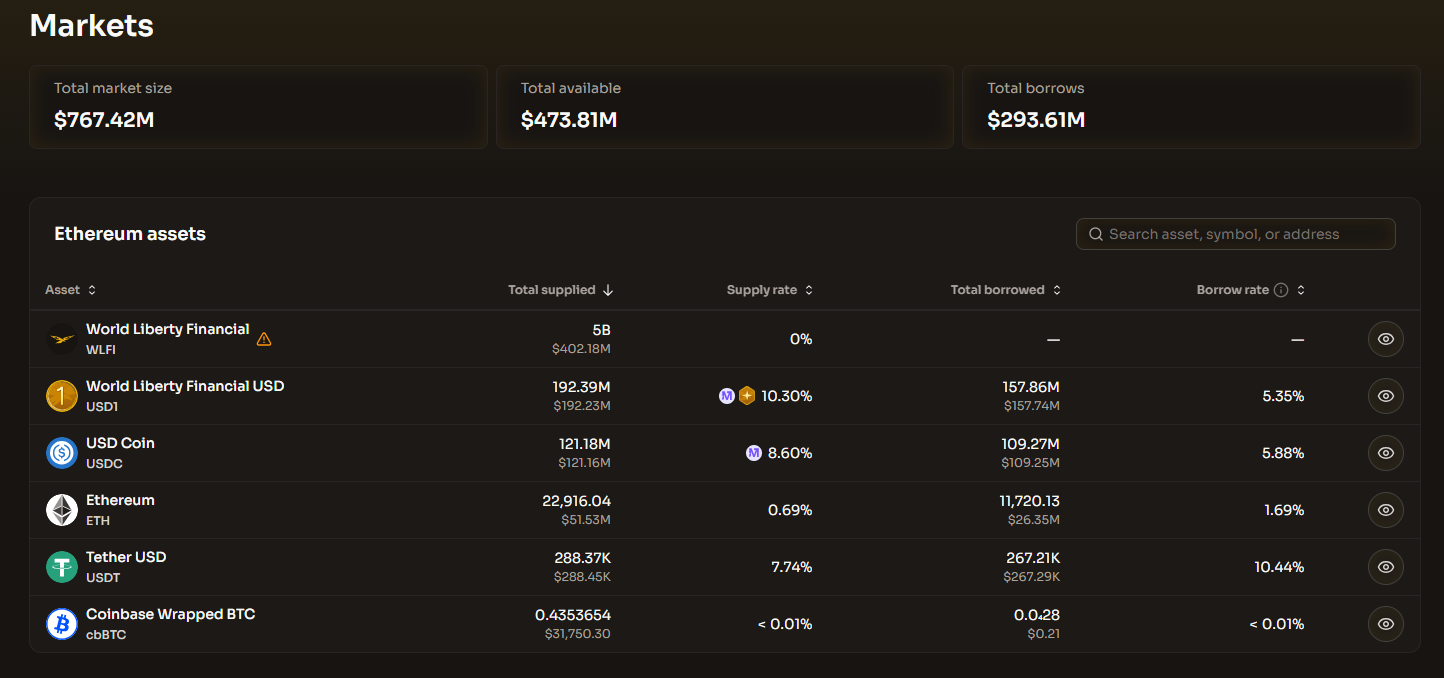The image size is (1444, 678).
Task: Open the Tether USD market row
Action: 126,557
